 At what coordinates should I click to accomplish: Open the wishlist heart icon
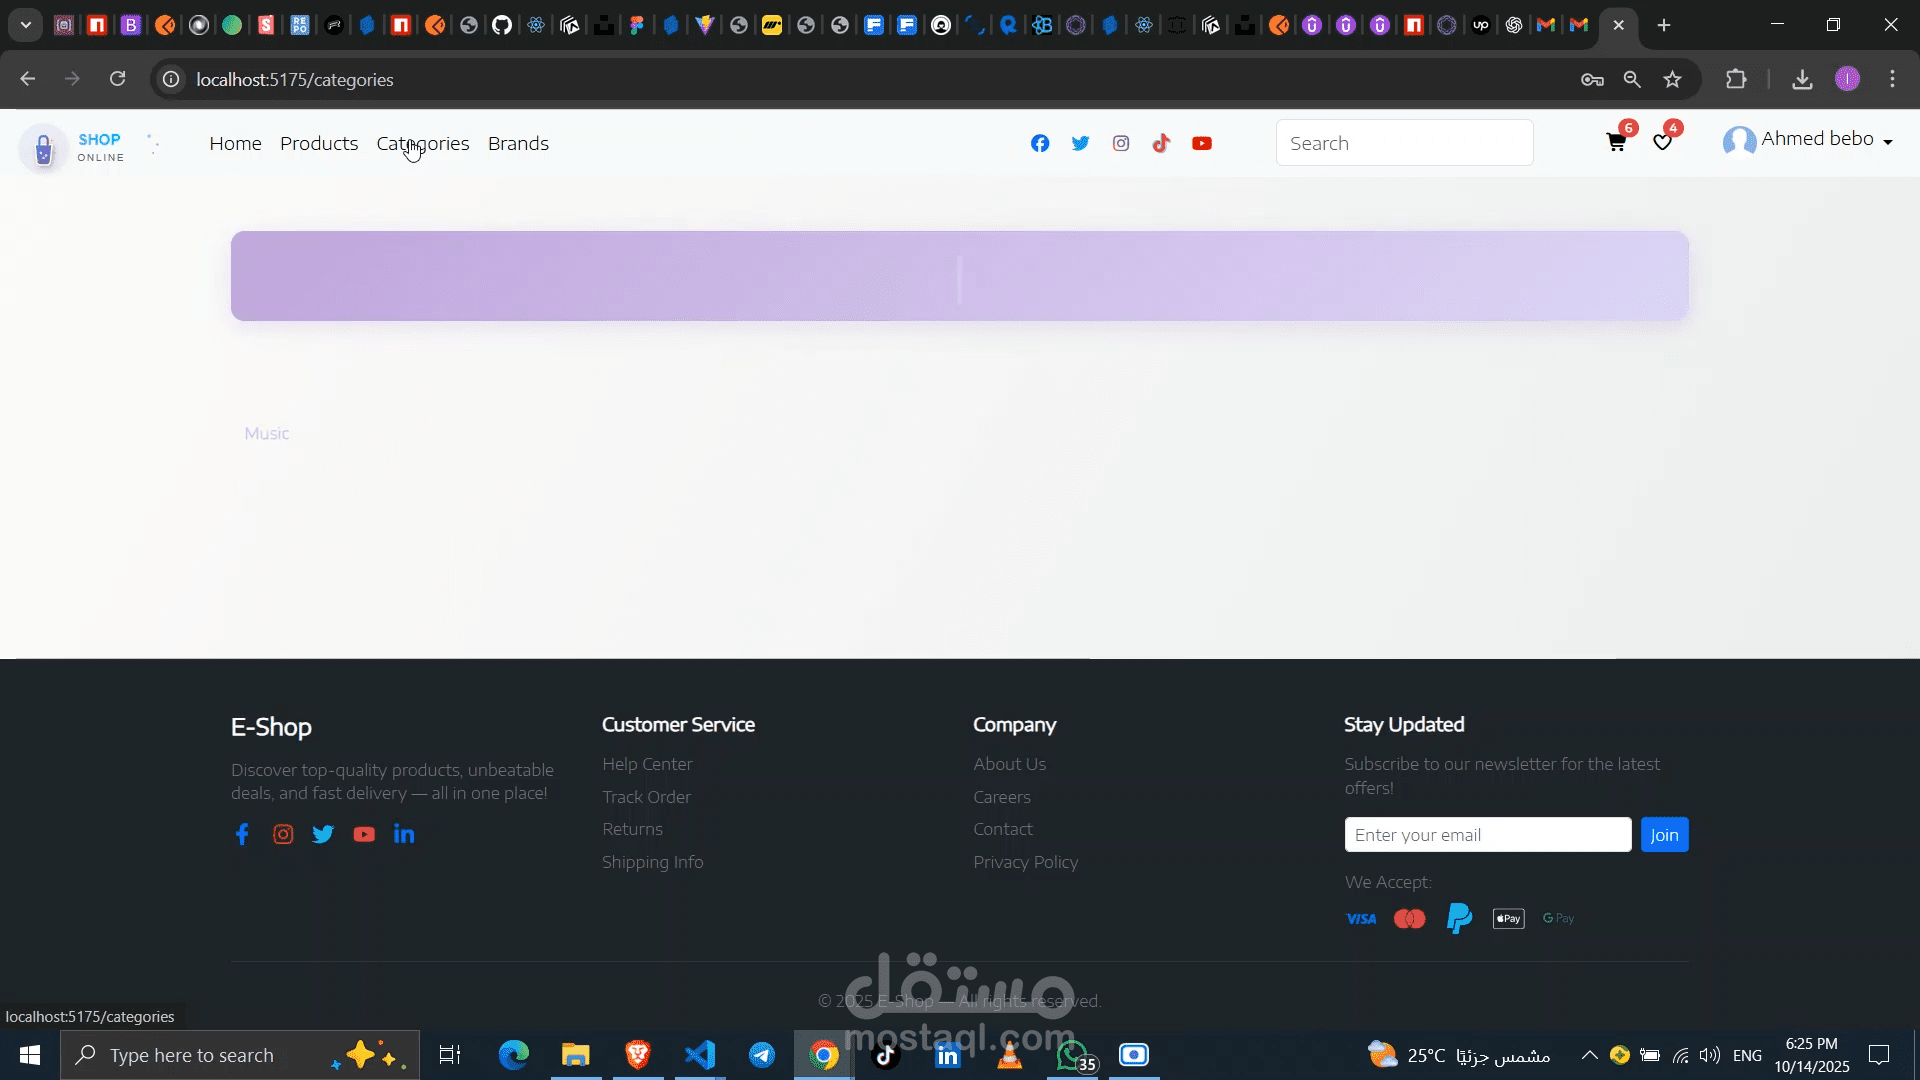(x=1662, y=143)
